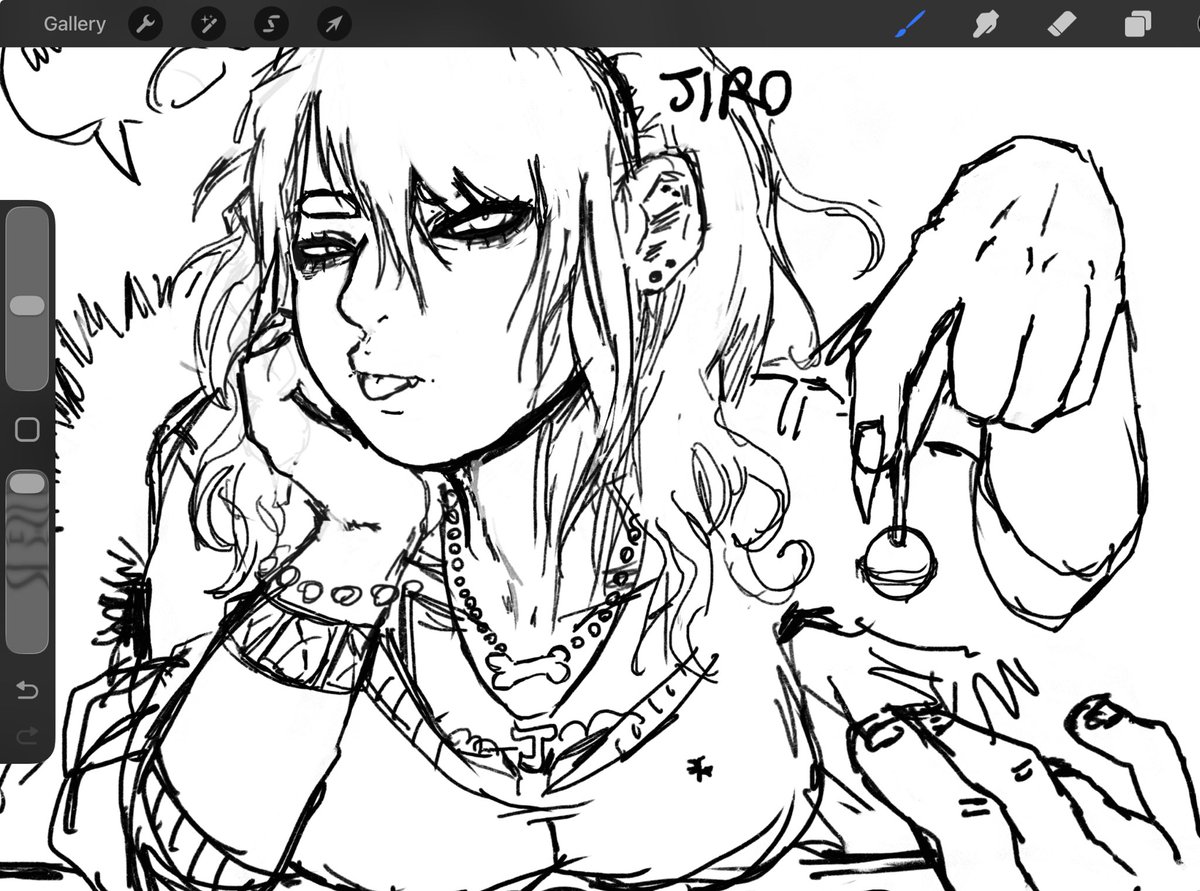Select the Brush tool

coord(910,24)
